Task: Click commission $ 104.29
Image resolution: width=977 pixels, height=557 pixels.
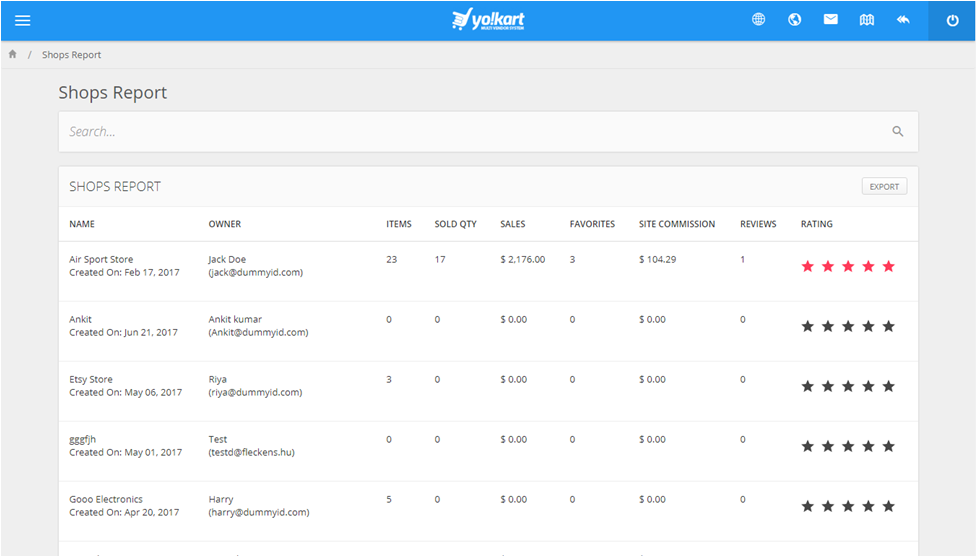Action: click(657, 259)
